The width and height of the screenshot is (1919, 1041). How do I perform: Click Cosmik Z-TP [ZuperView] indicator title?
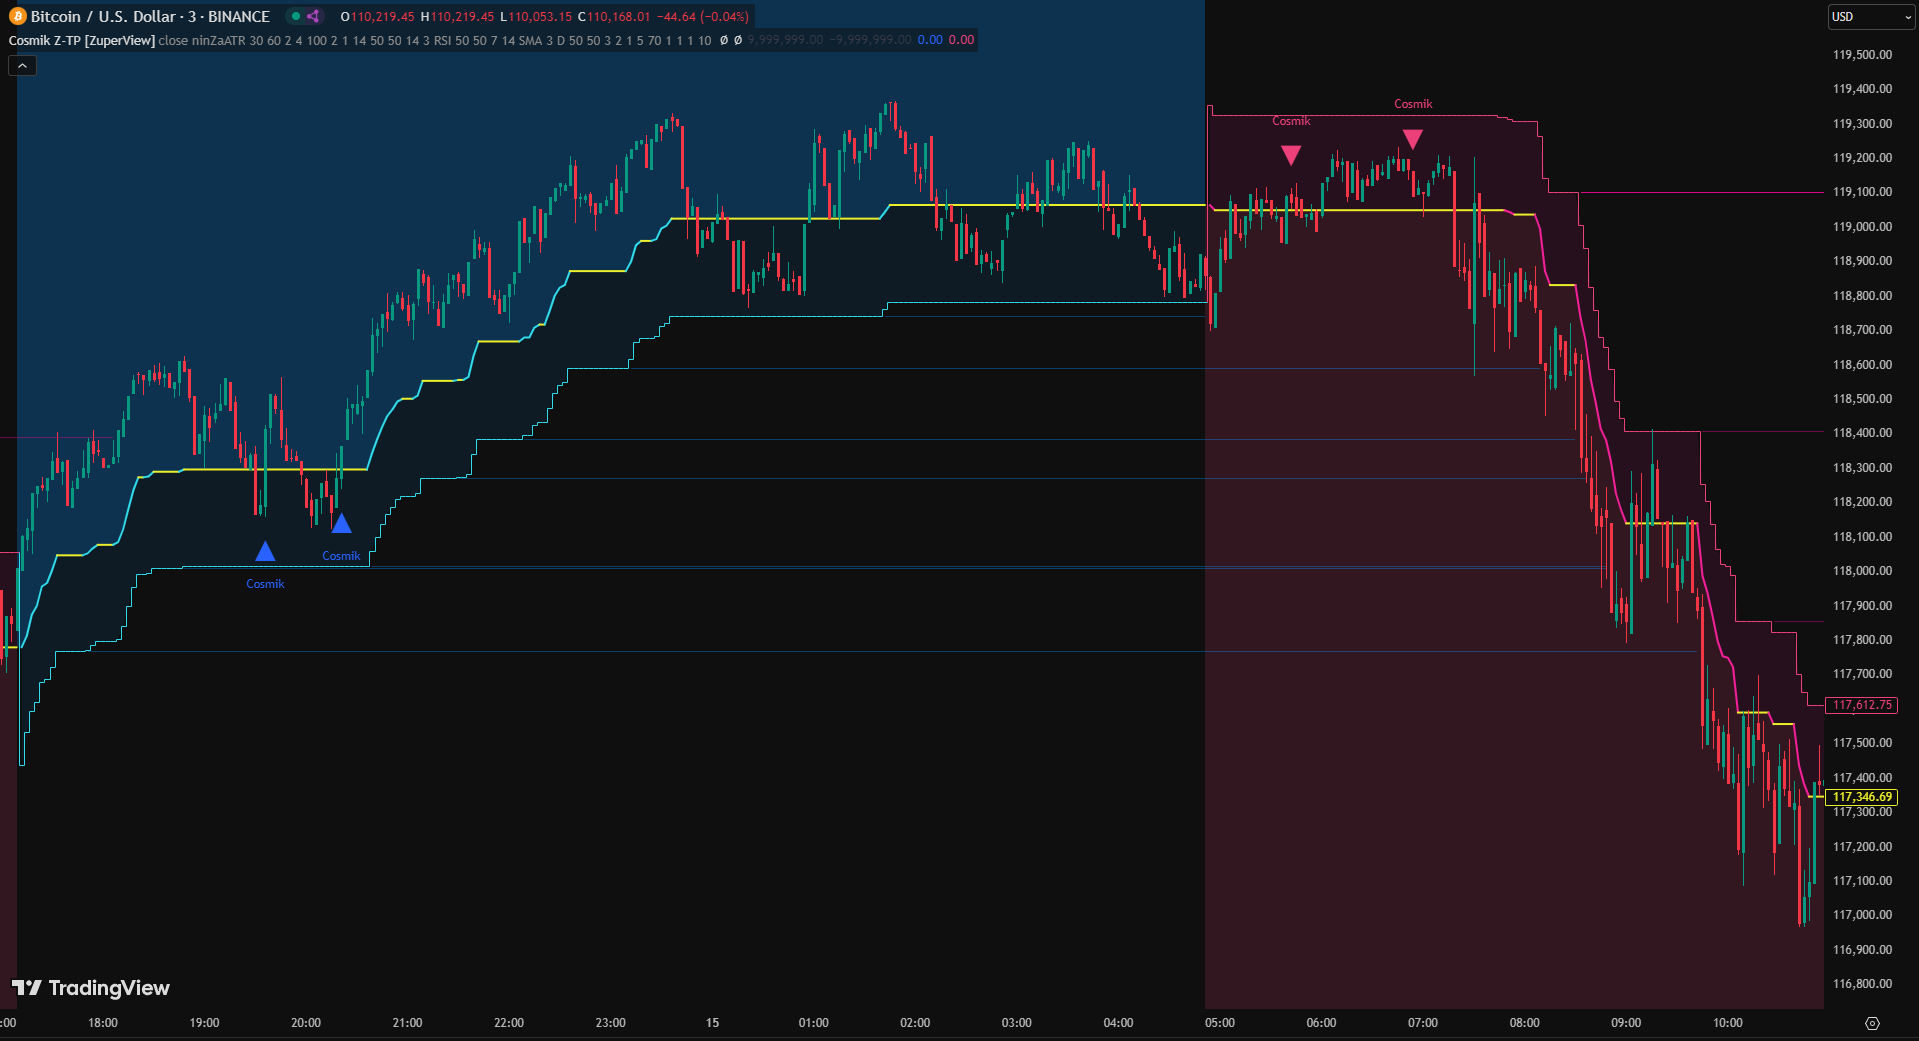click(82, 41)
